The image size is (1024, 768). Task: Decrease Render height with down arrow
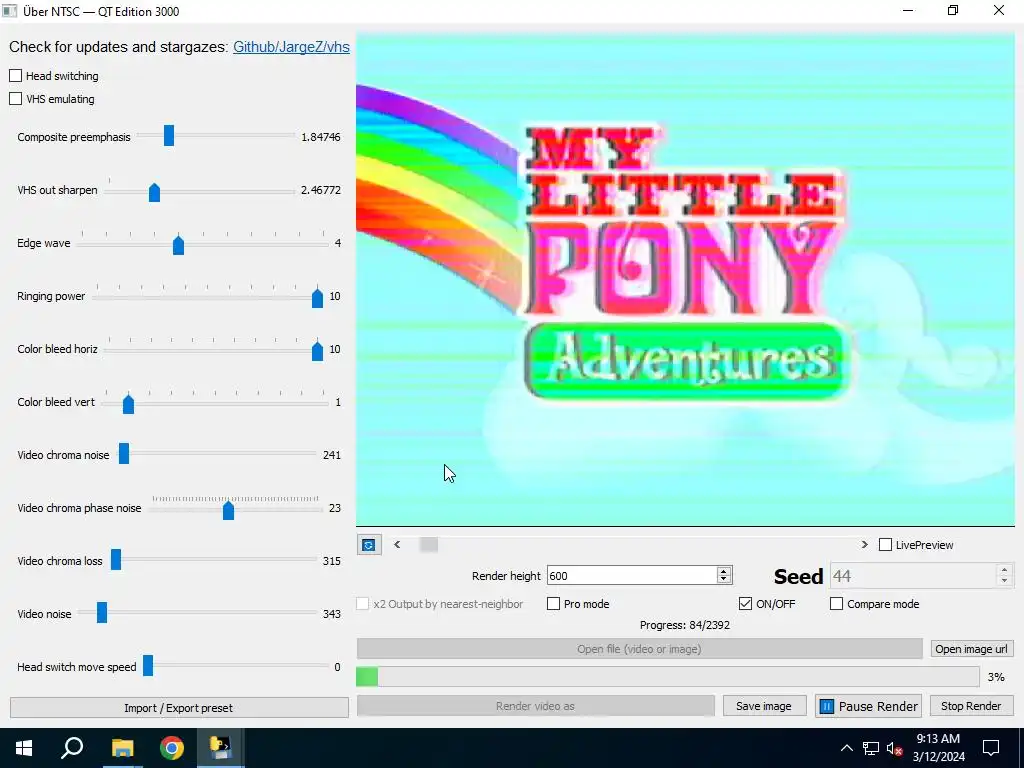point(723,579)
